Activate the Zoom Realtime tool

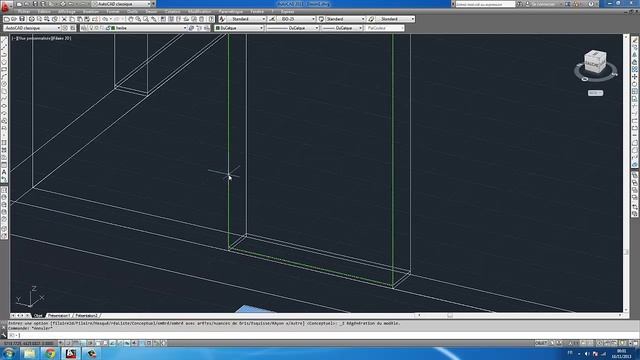click(x=138, y=19)
